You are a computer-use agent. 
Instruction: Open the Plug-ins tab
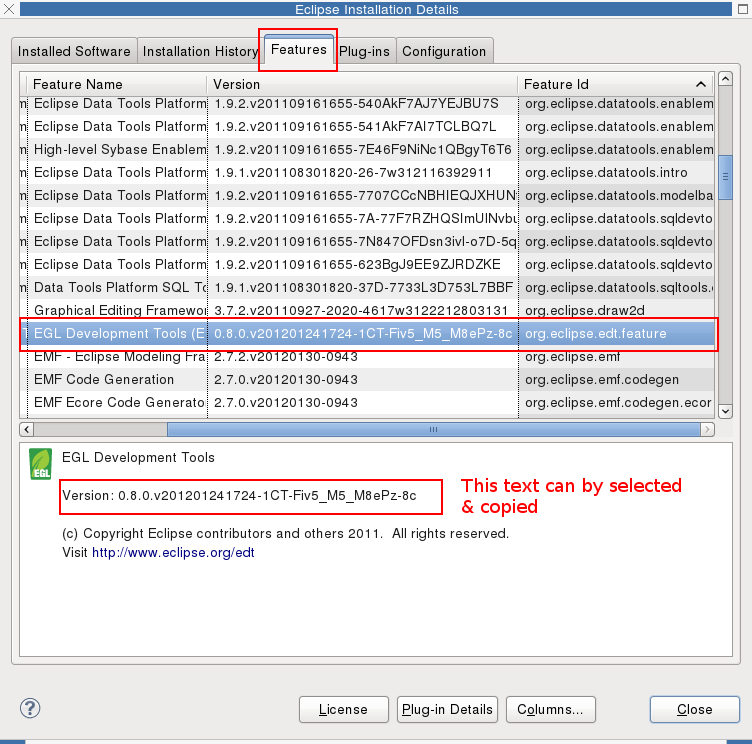pos(364,51)
